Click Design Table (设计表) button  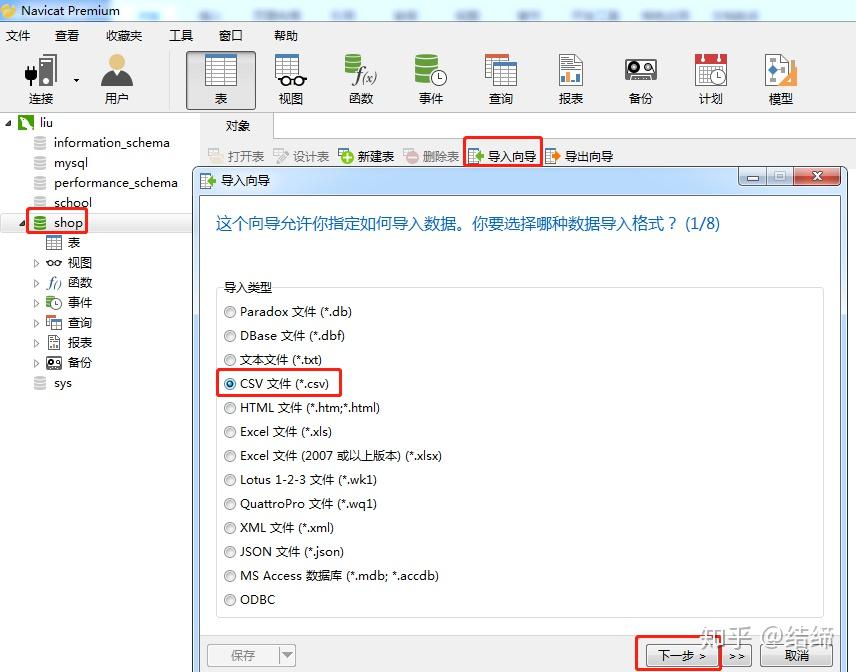301,156
